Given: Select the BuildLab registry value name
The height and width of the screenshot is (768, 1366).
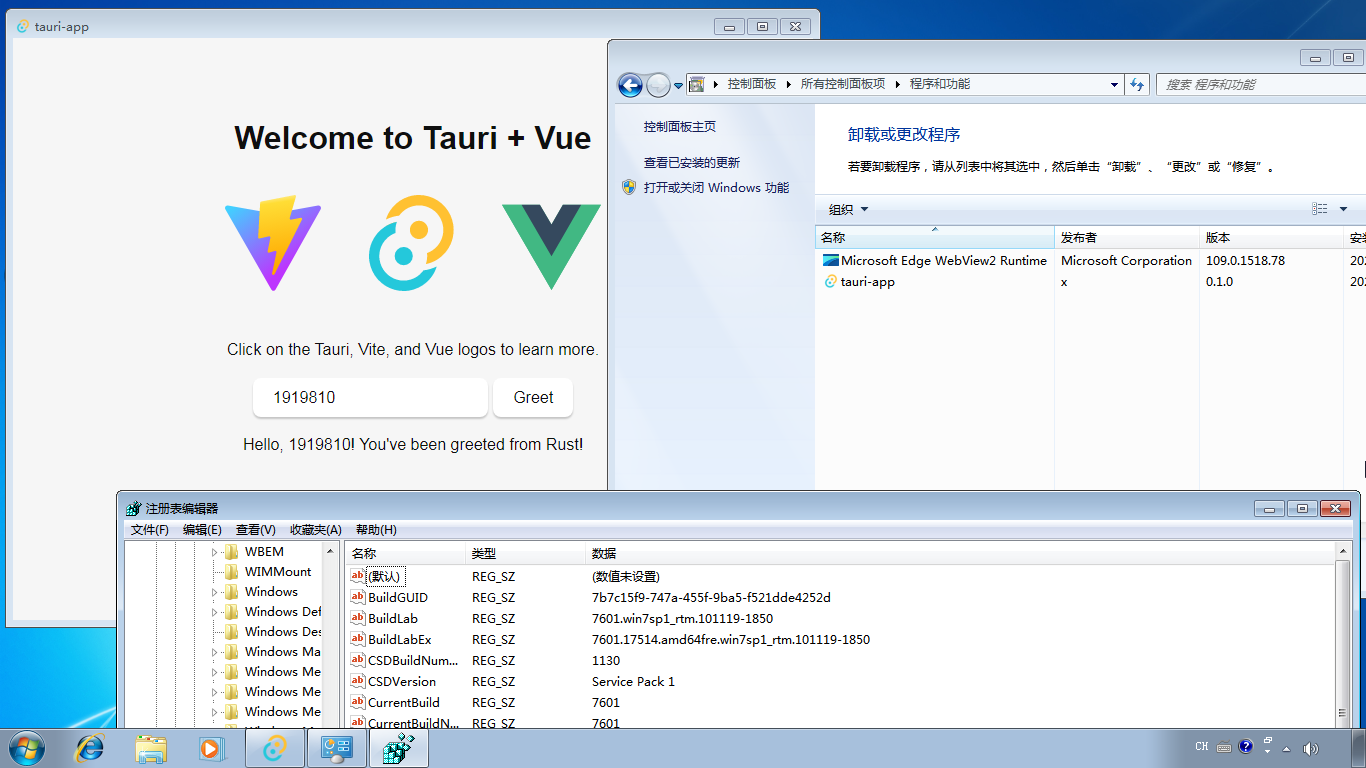Looking at the screenshot, I should pos(393,619).
